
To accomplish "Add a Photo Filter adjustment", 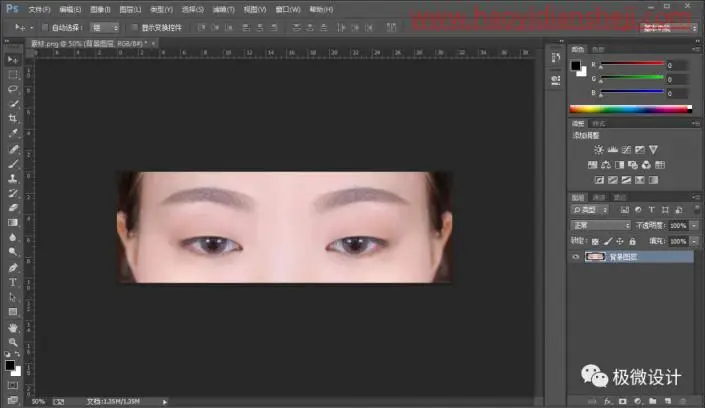I will coord(633,165).
